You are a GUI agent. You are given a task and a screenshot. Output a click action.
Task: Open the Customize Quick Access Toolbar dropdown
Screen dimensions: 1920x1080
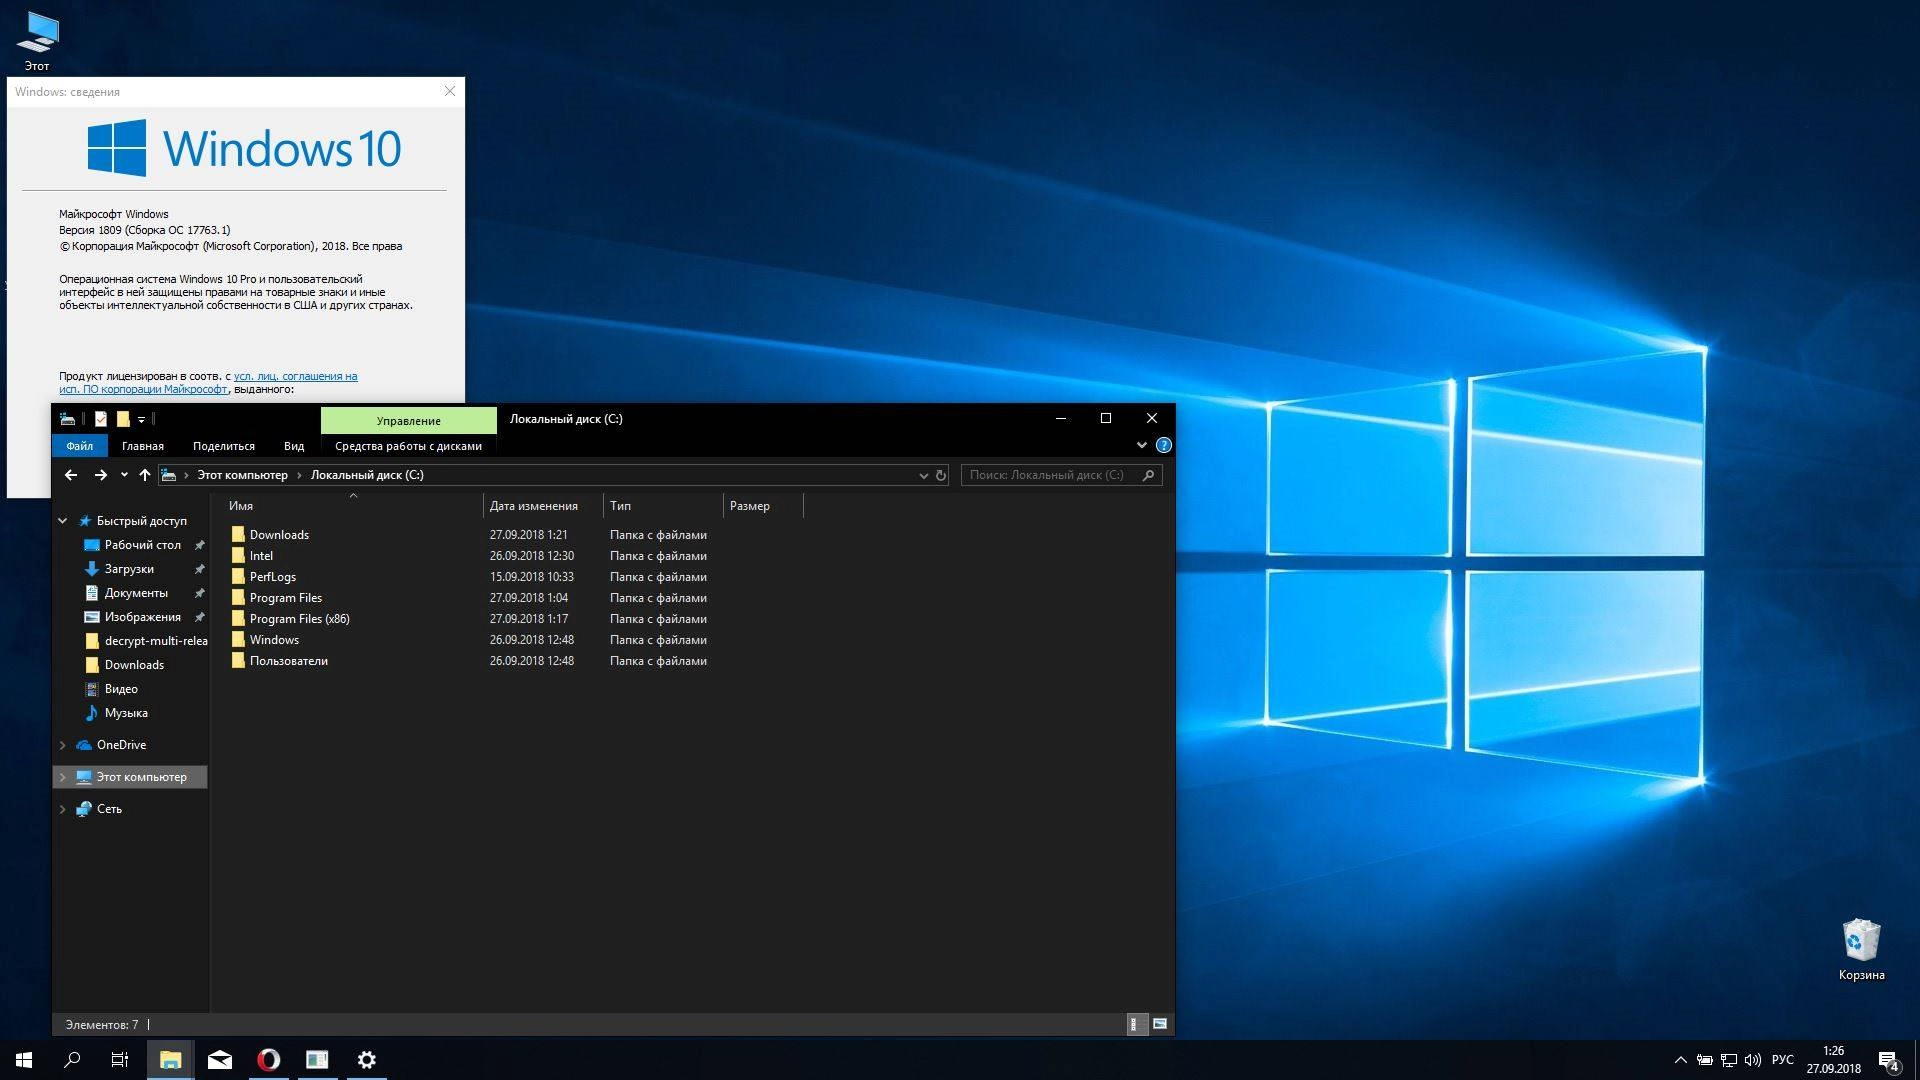pyautogui.click(x=141, y=420)
